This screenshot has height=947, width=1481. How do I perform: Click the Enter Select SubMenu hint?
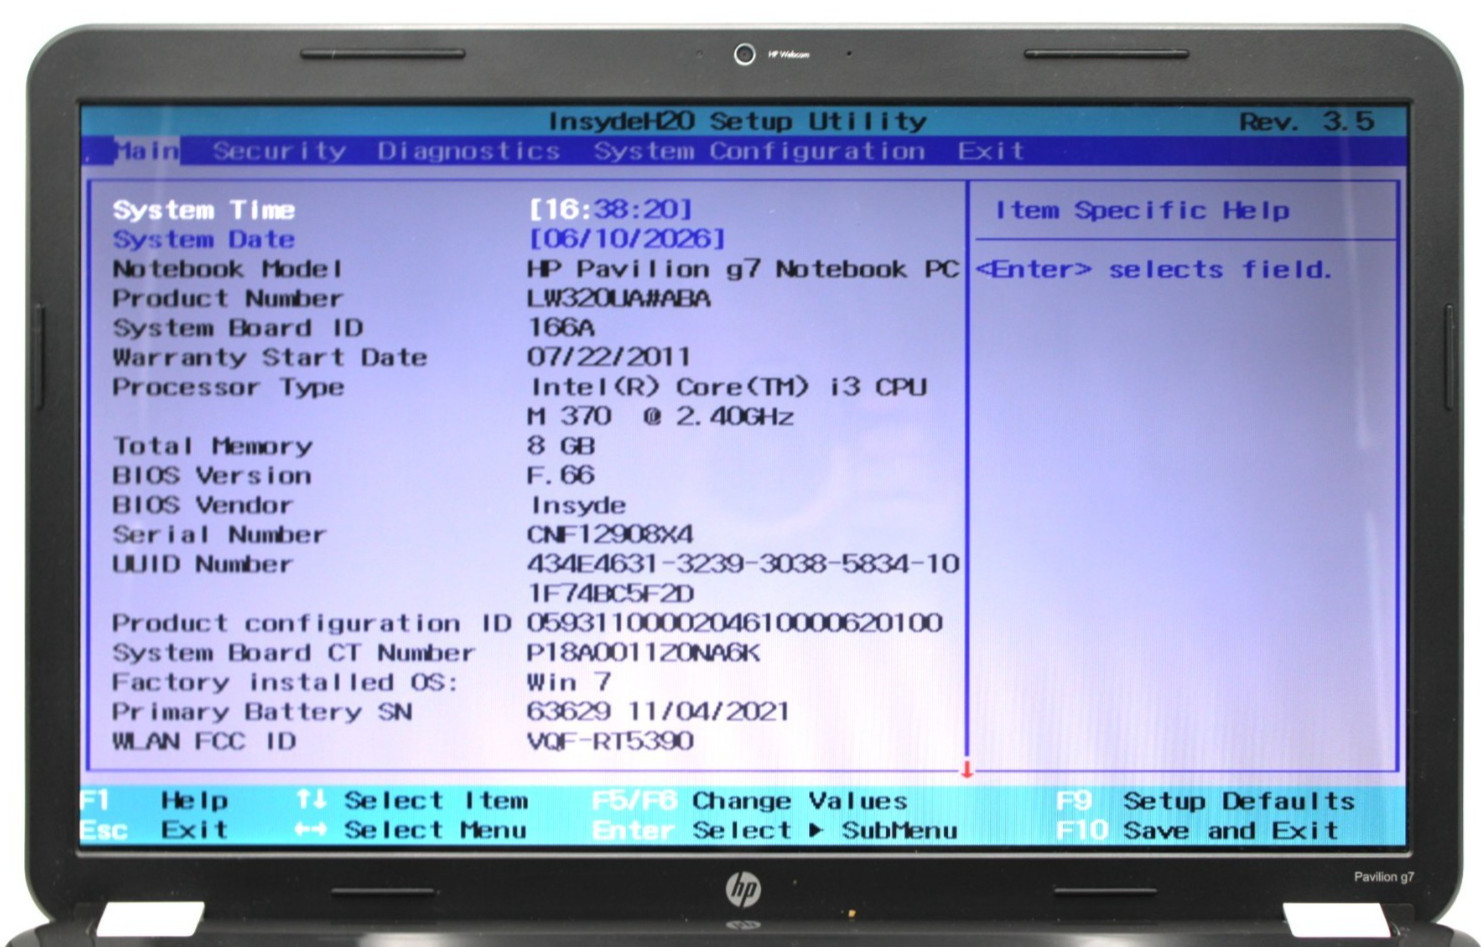coord(775,830)
